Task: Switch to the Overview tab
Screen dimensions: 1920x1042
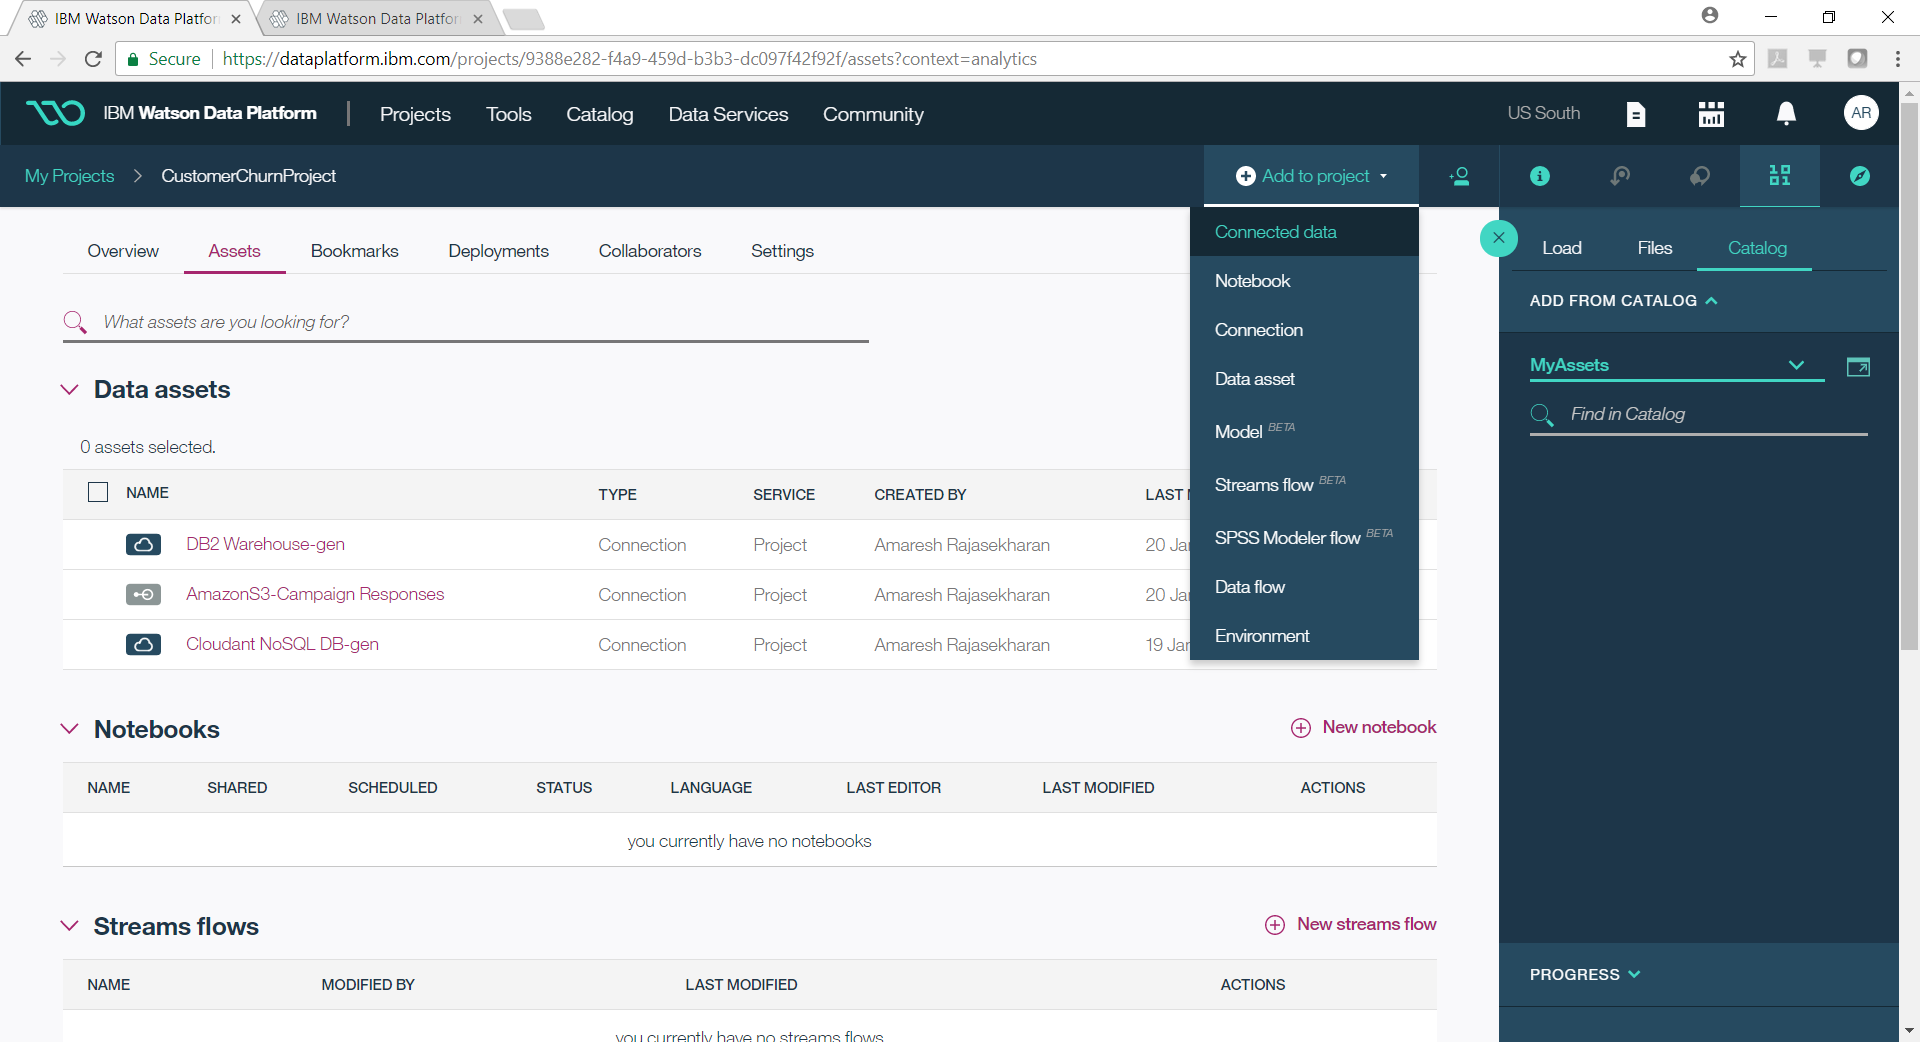Action: click(x=123, y=251)
